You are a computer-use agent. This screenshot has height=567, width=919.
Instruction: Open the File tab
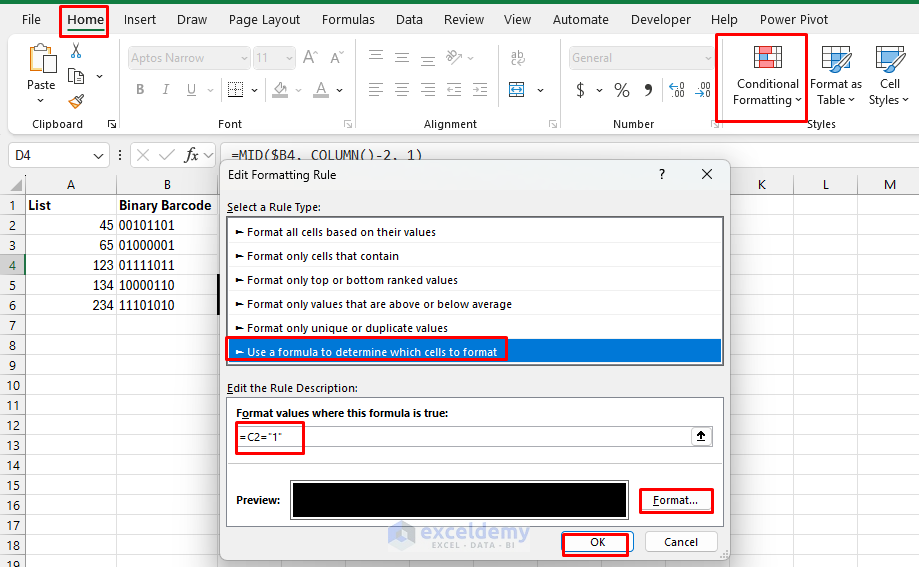coord(31,19)
